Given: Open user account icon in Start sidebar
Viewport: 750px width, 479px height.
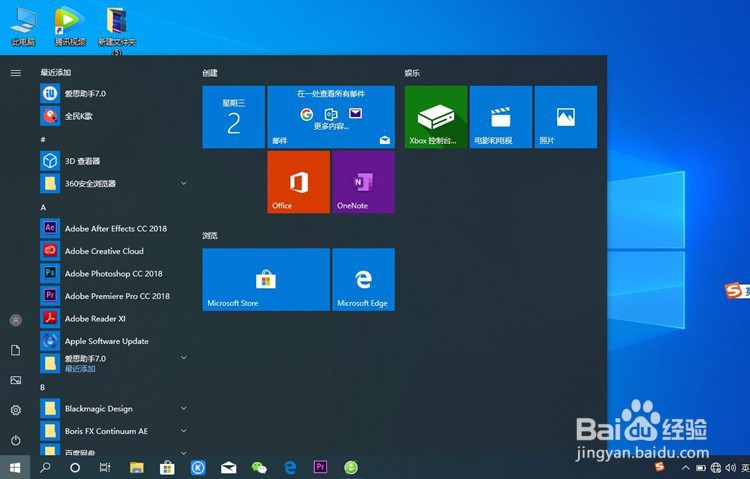Looking at the screenshot, I should tap(16, 320).
